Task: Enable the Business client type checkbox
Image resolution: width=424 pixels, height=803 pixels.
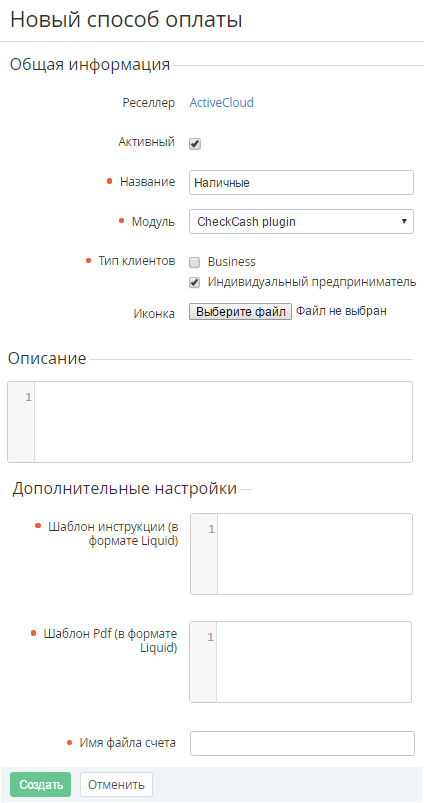Action: pyautogui.click(x=195, y=263)
